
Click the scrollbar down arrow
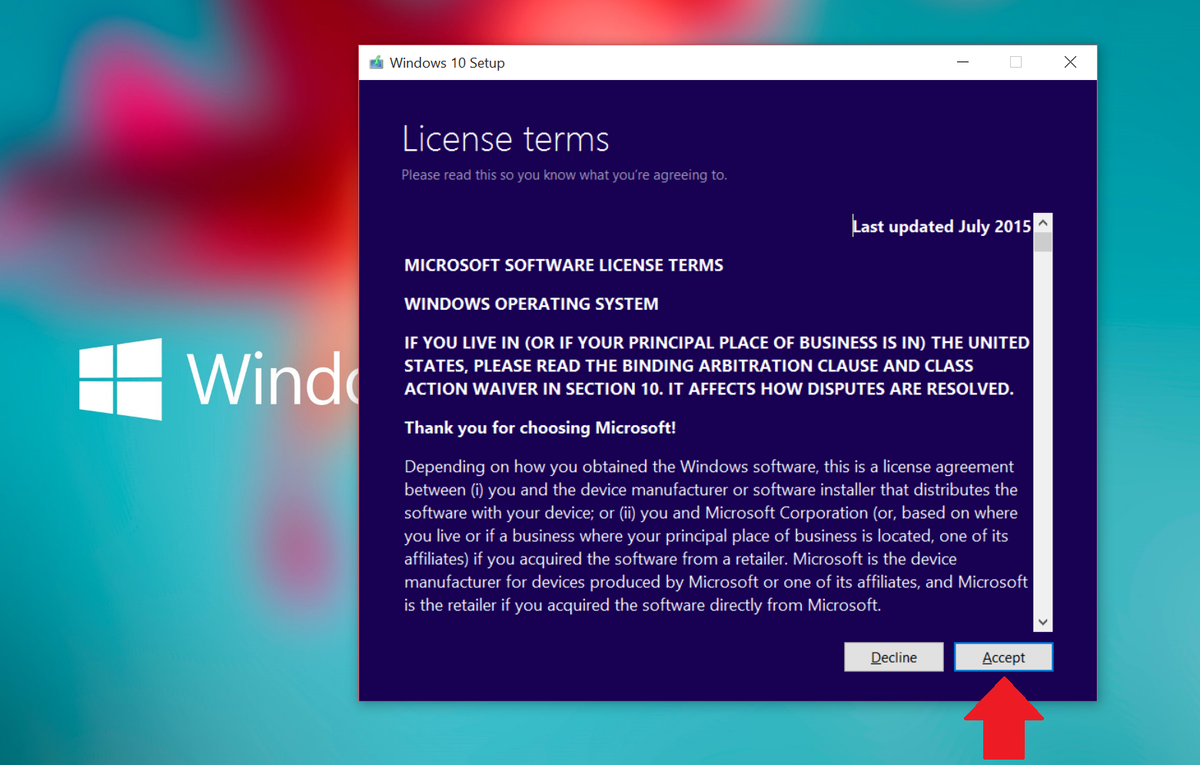[1042, 621]
